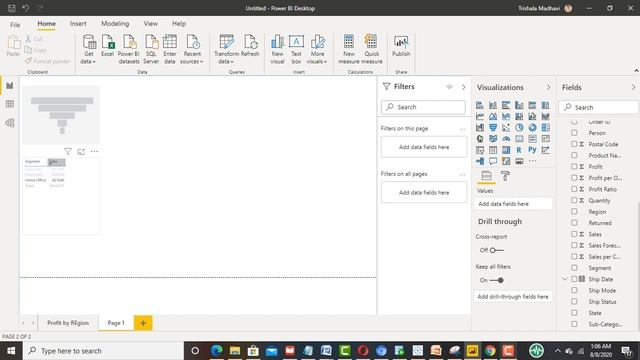640x360 pixels.
Task: Click Focus mode icon on the visual
Action: click(x=81, y=151)
